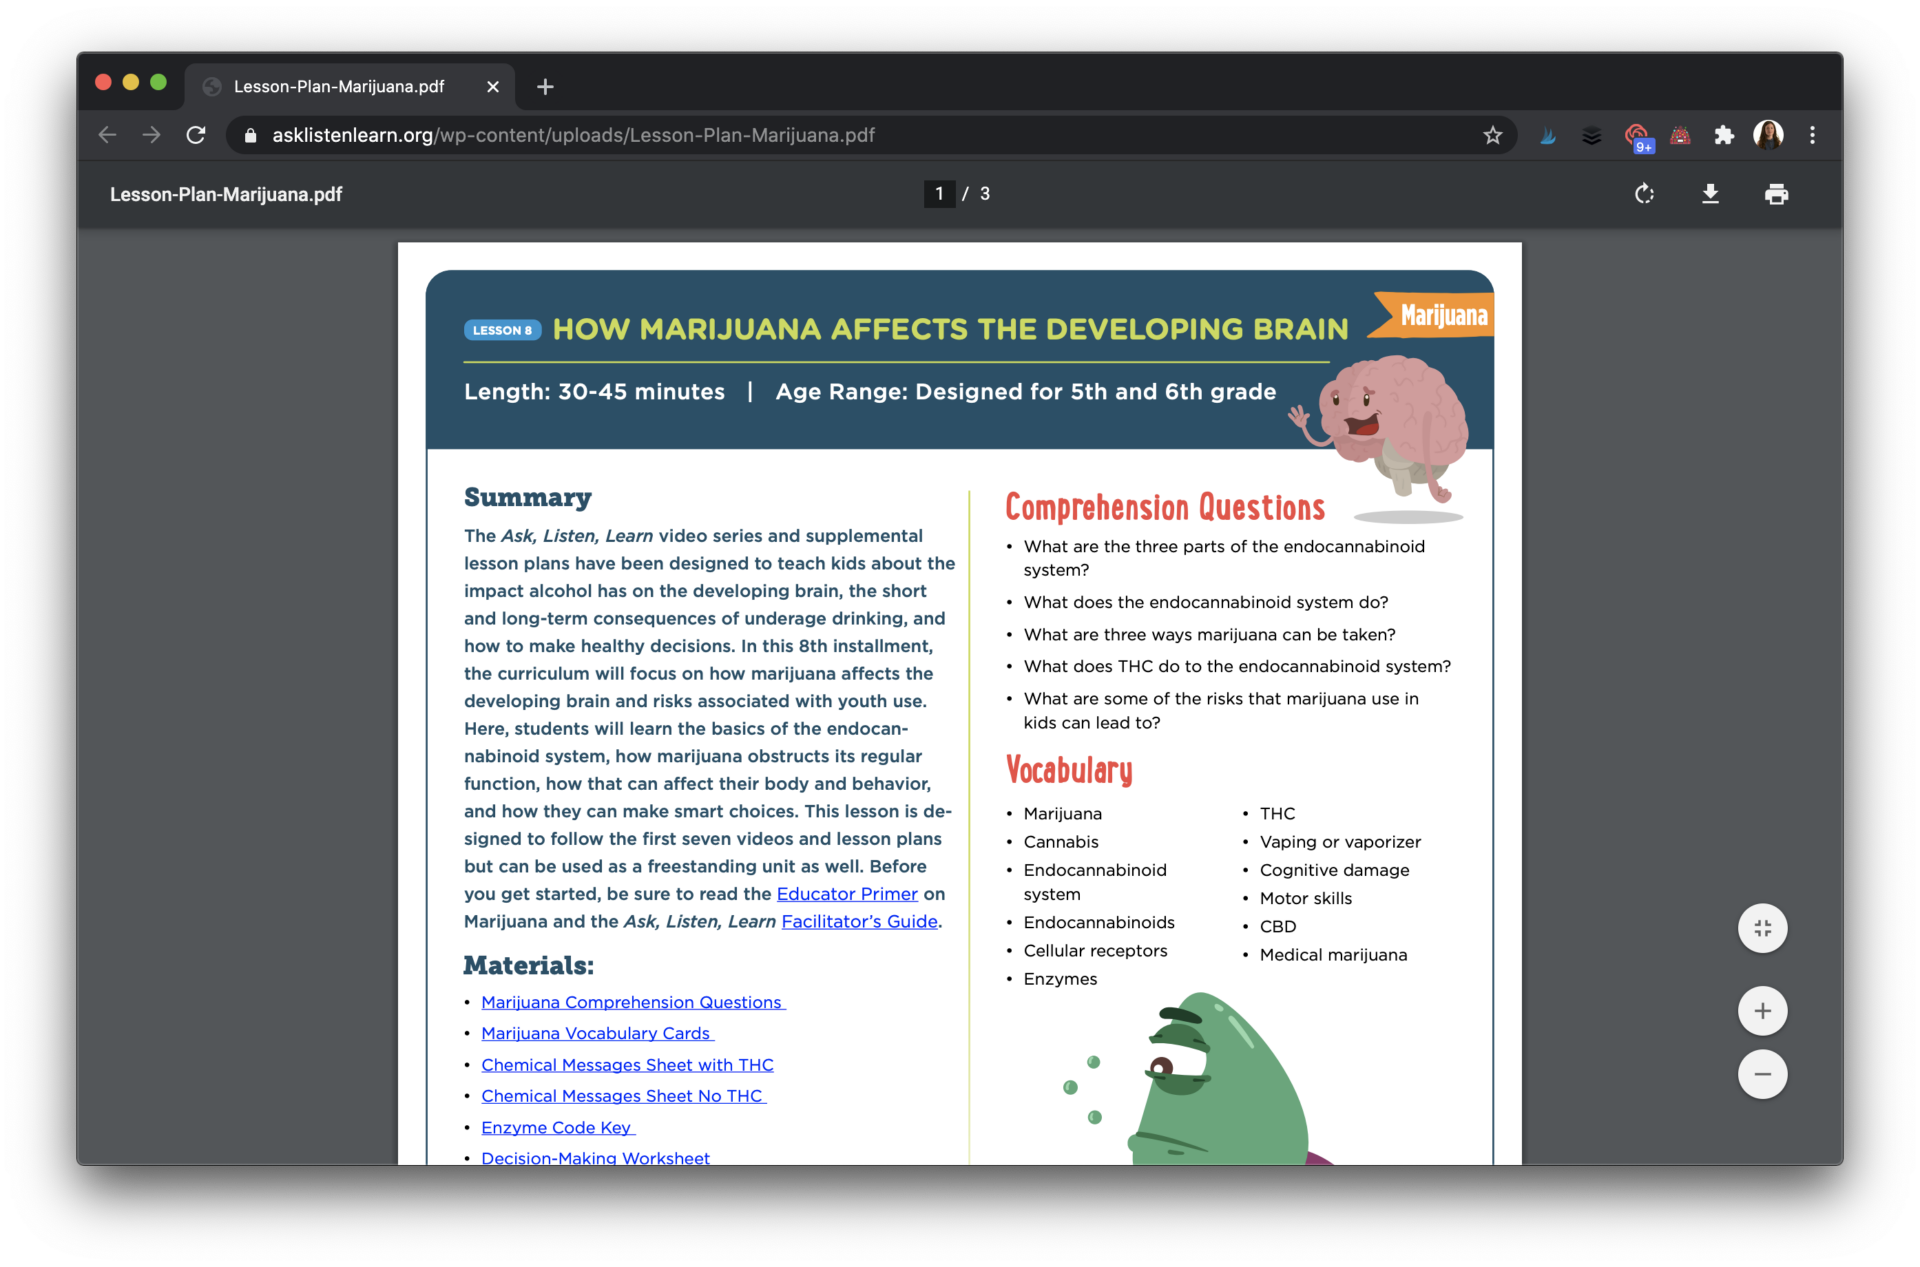Close the Lesson-Plan-Marijuana.pdf tab
1920x1267 pixels.
492,87
